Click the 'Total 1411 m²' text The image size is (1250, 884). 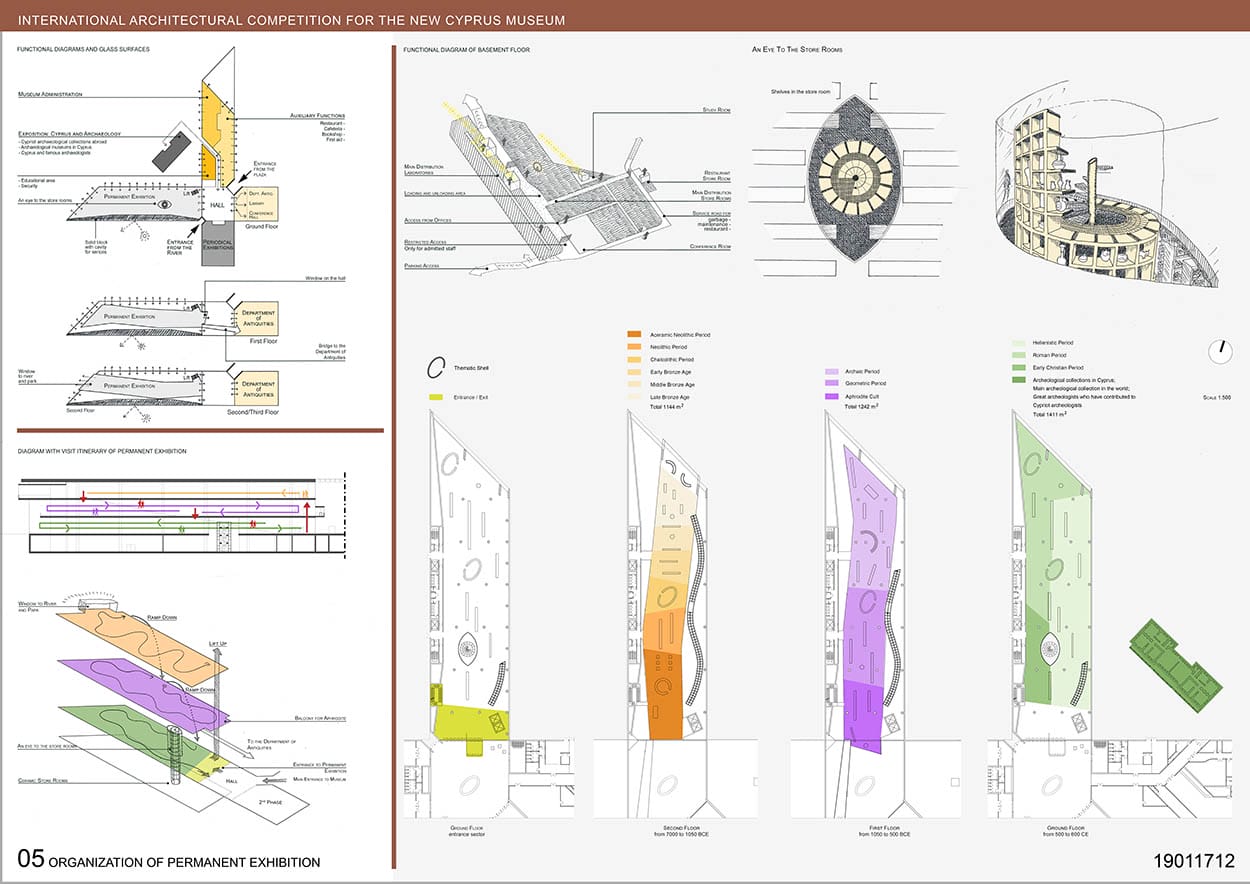pos(1051,413)
